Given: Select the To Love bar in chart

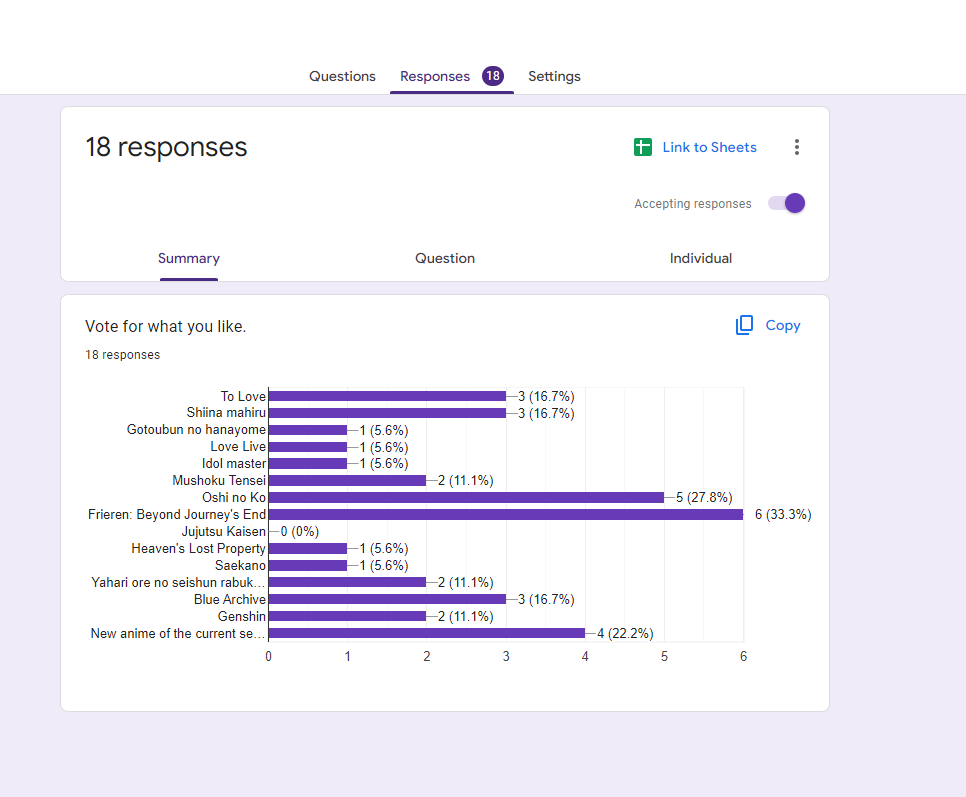Looking at the screenshot, I should click(x=387, y=396).
